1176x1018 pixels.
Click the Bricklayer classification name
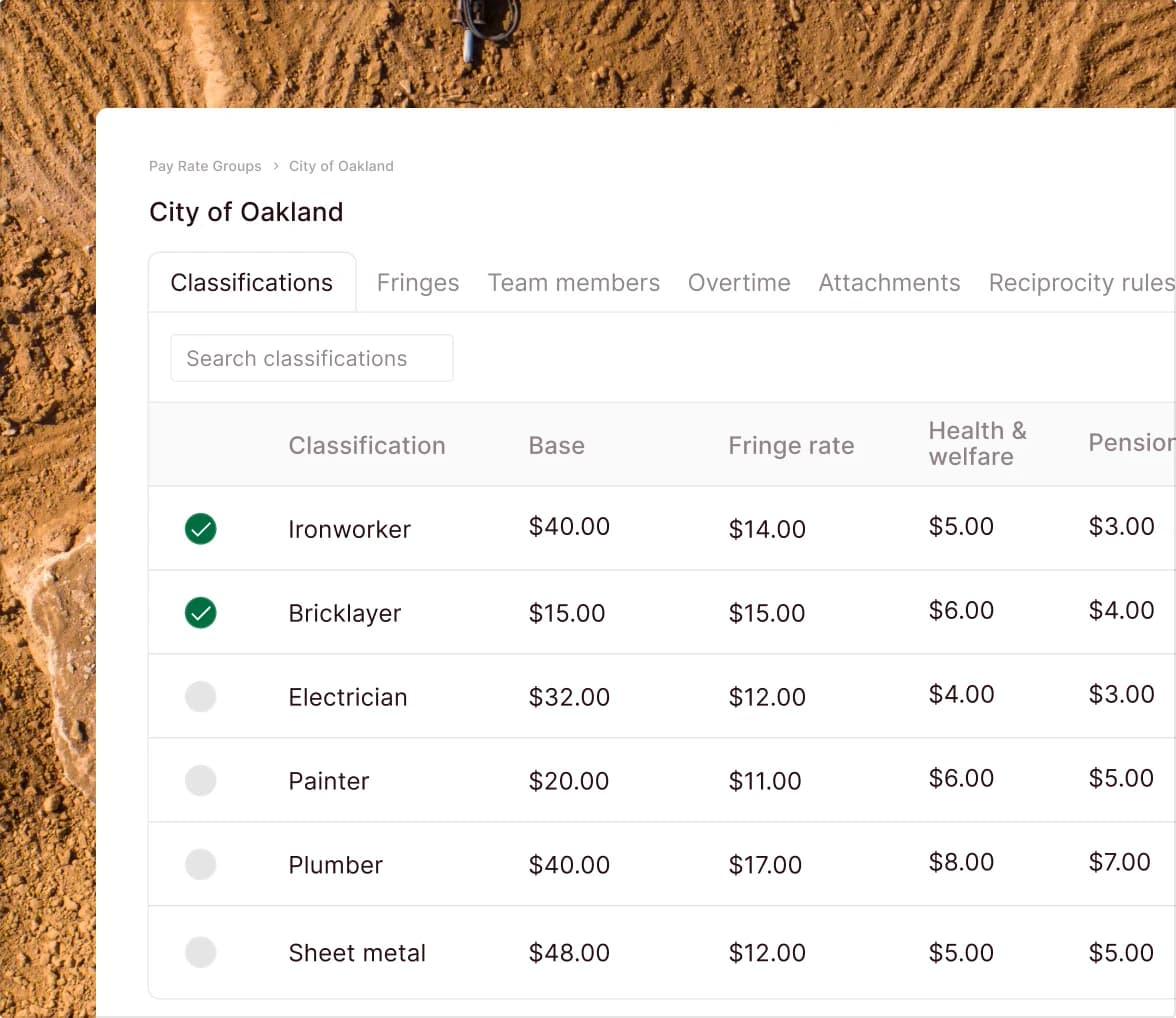(x=345, y=614)
